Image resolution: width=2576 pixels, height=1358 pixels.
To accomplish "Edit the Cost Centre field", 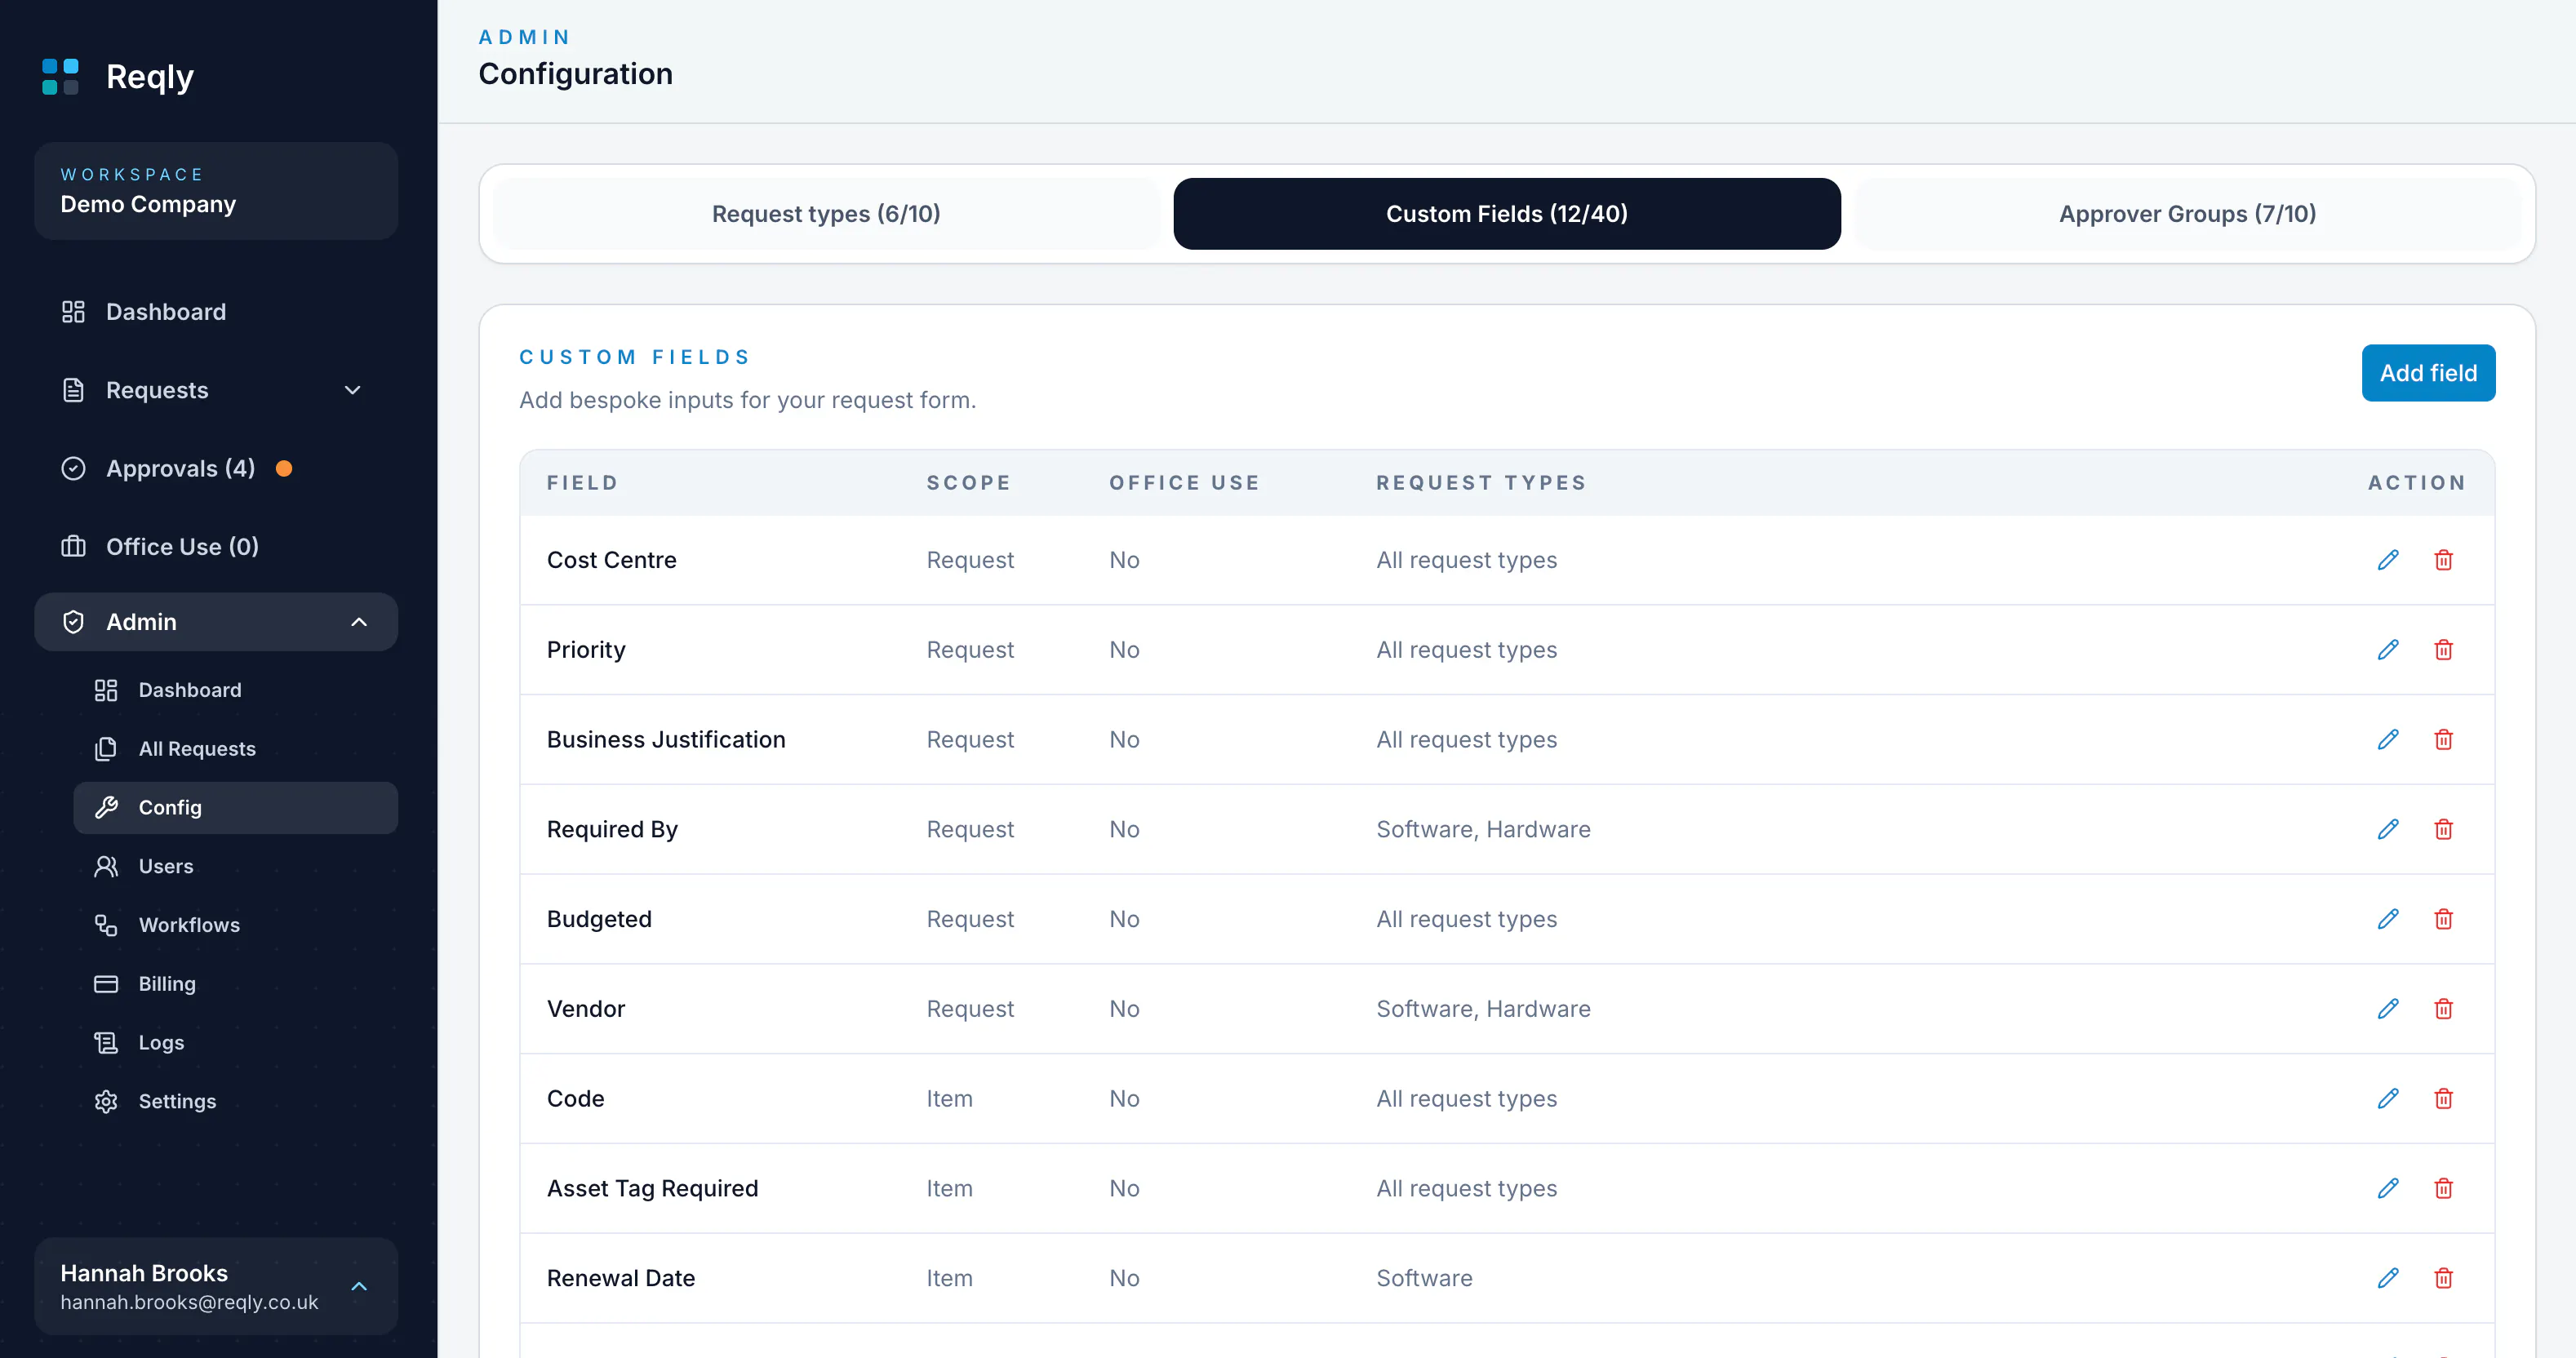I will (2388, 560).
